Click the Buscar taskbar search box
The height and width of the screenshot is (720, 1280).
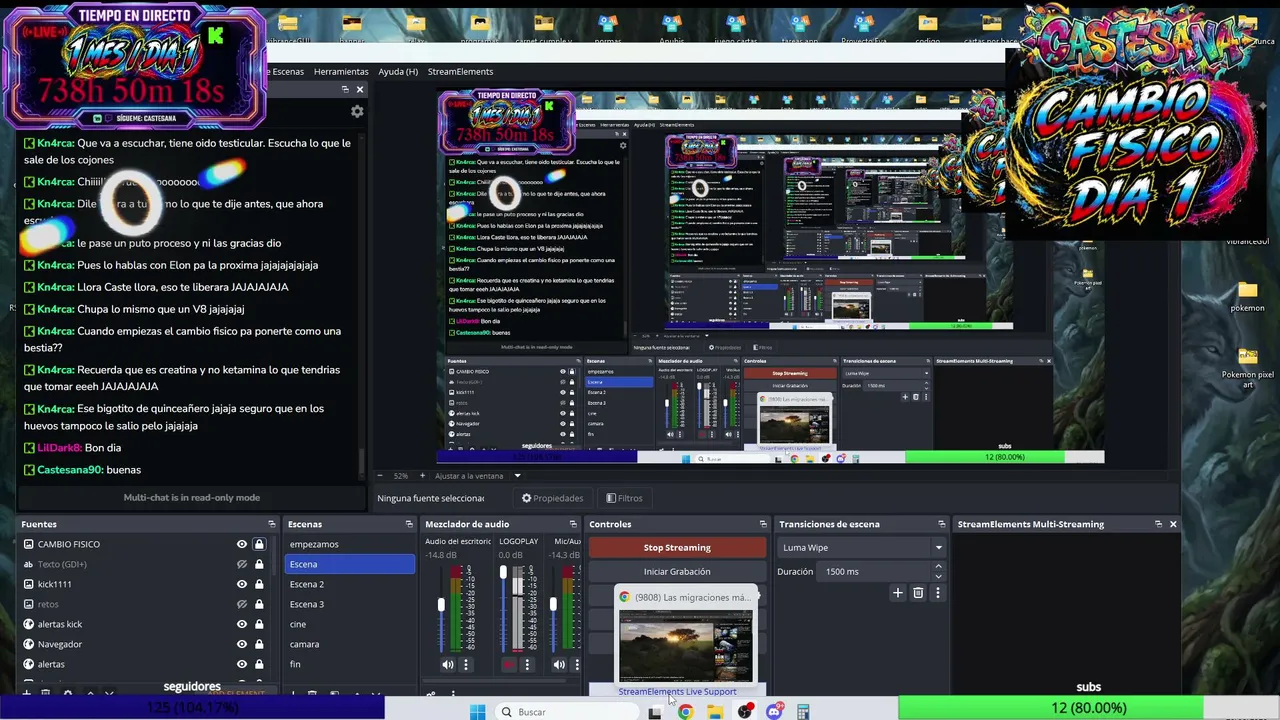[566, 712]
